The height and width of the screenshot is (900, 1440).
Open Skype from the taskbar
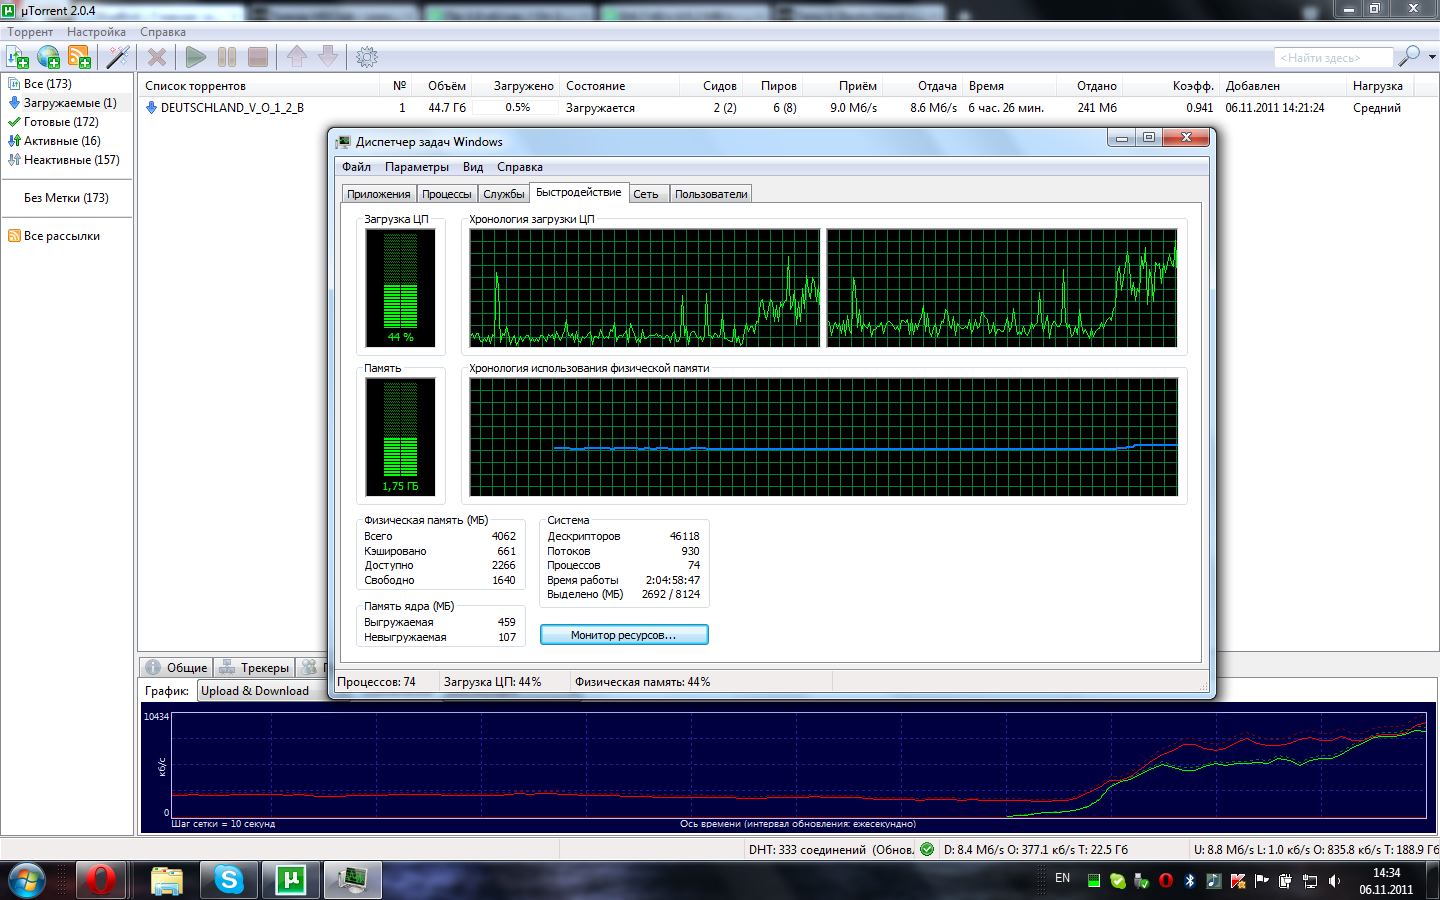click(229, 880)
